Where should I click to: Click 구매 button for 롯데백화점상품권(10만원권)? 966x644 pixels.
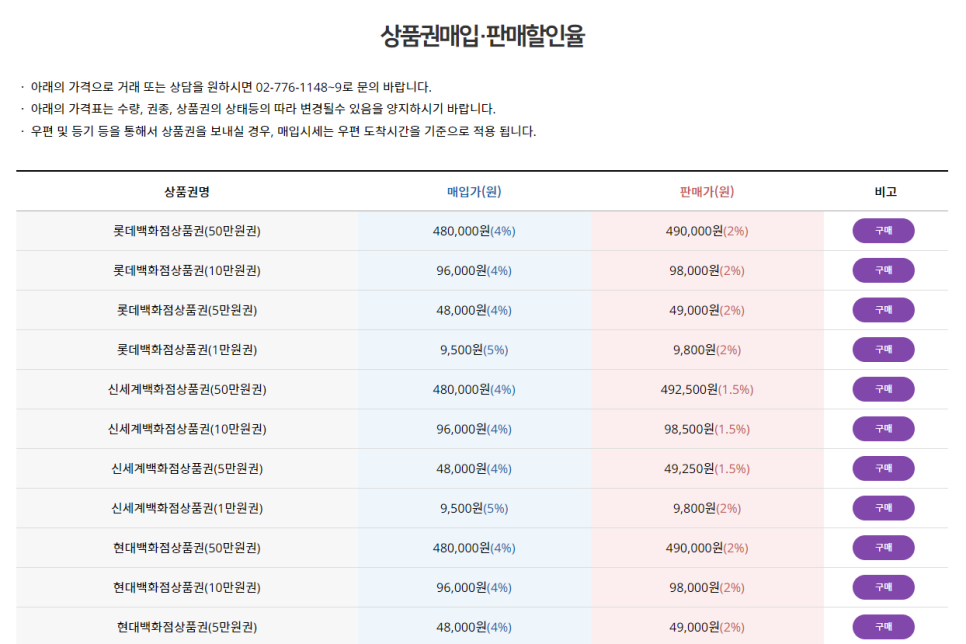[x=883, y=270]
